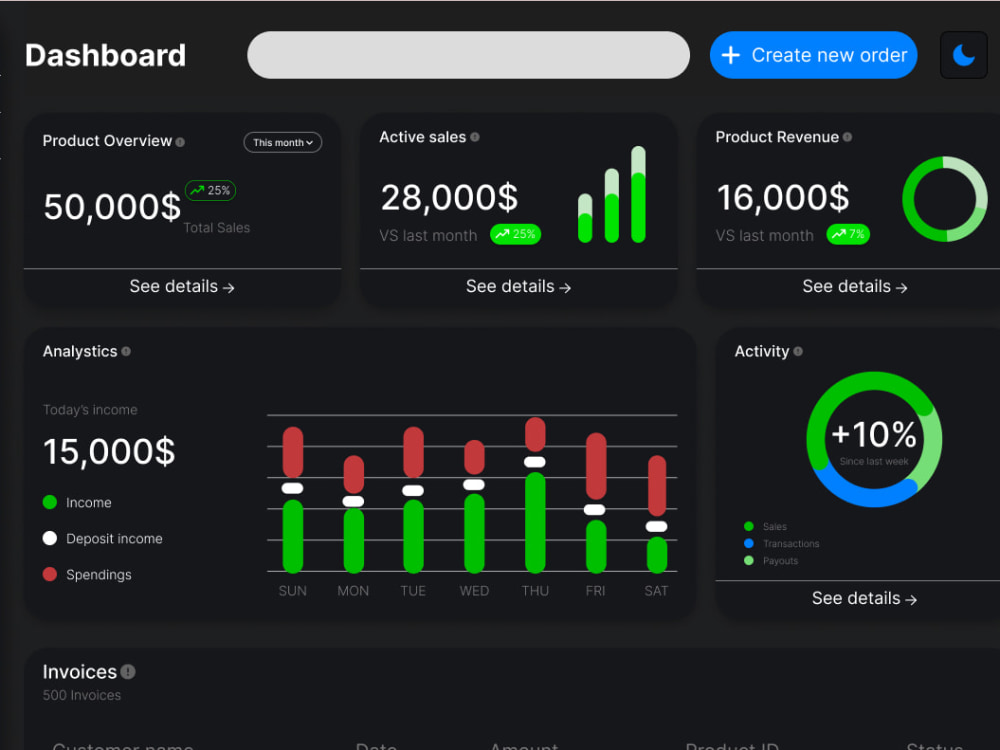Click the 25% growth badge near Total Sales
Image resolution: width=1000 pixels, height=750 pixels.
pos(210,190)
